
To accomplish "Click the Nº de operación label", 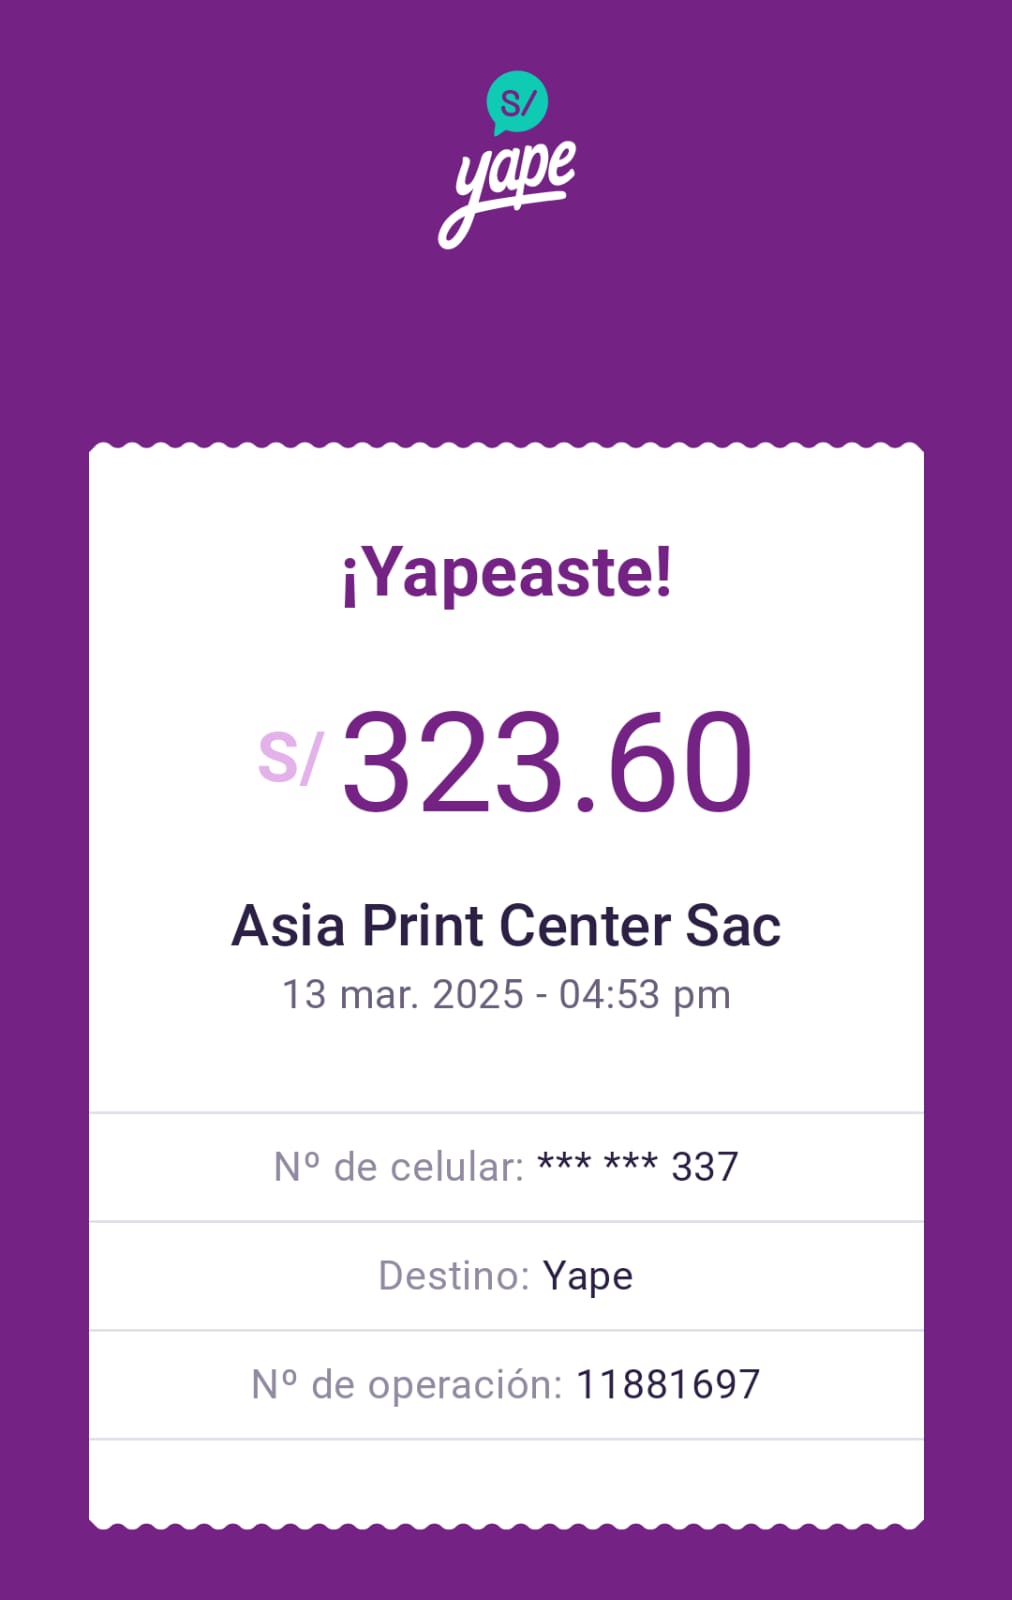I will tap(407, 1385).
